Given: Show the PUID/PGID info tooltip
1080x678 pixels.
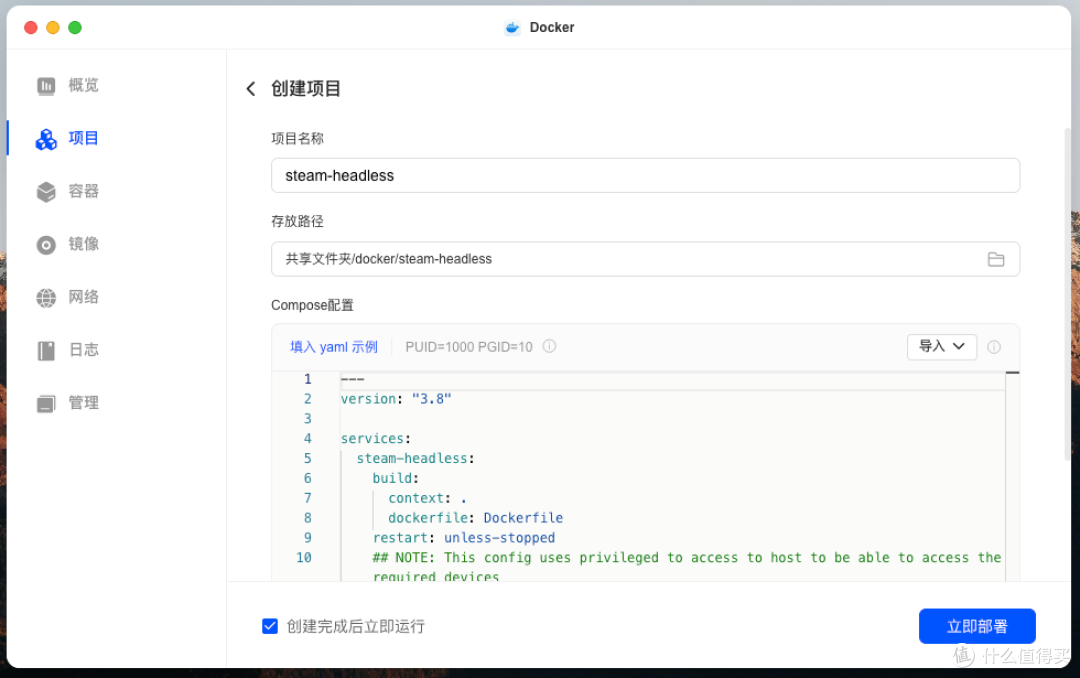Looking at the screenshot, I should pyautogui.click(x=549, y=346).
